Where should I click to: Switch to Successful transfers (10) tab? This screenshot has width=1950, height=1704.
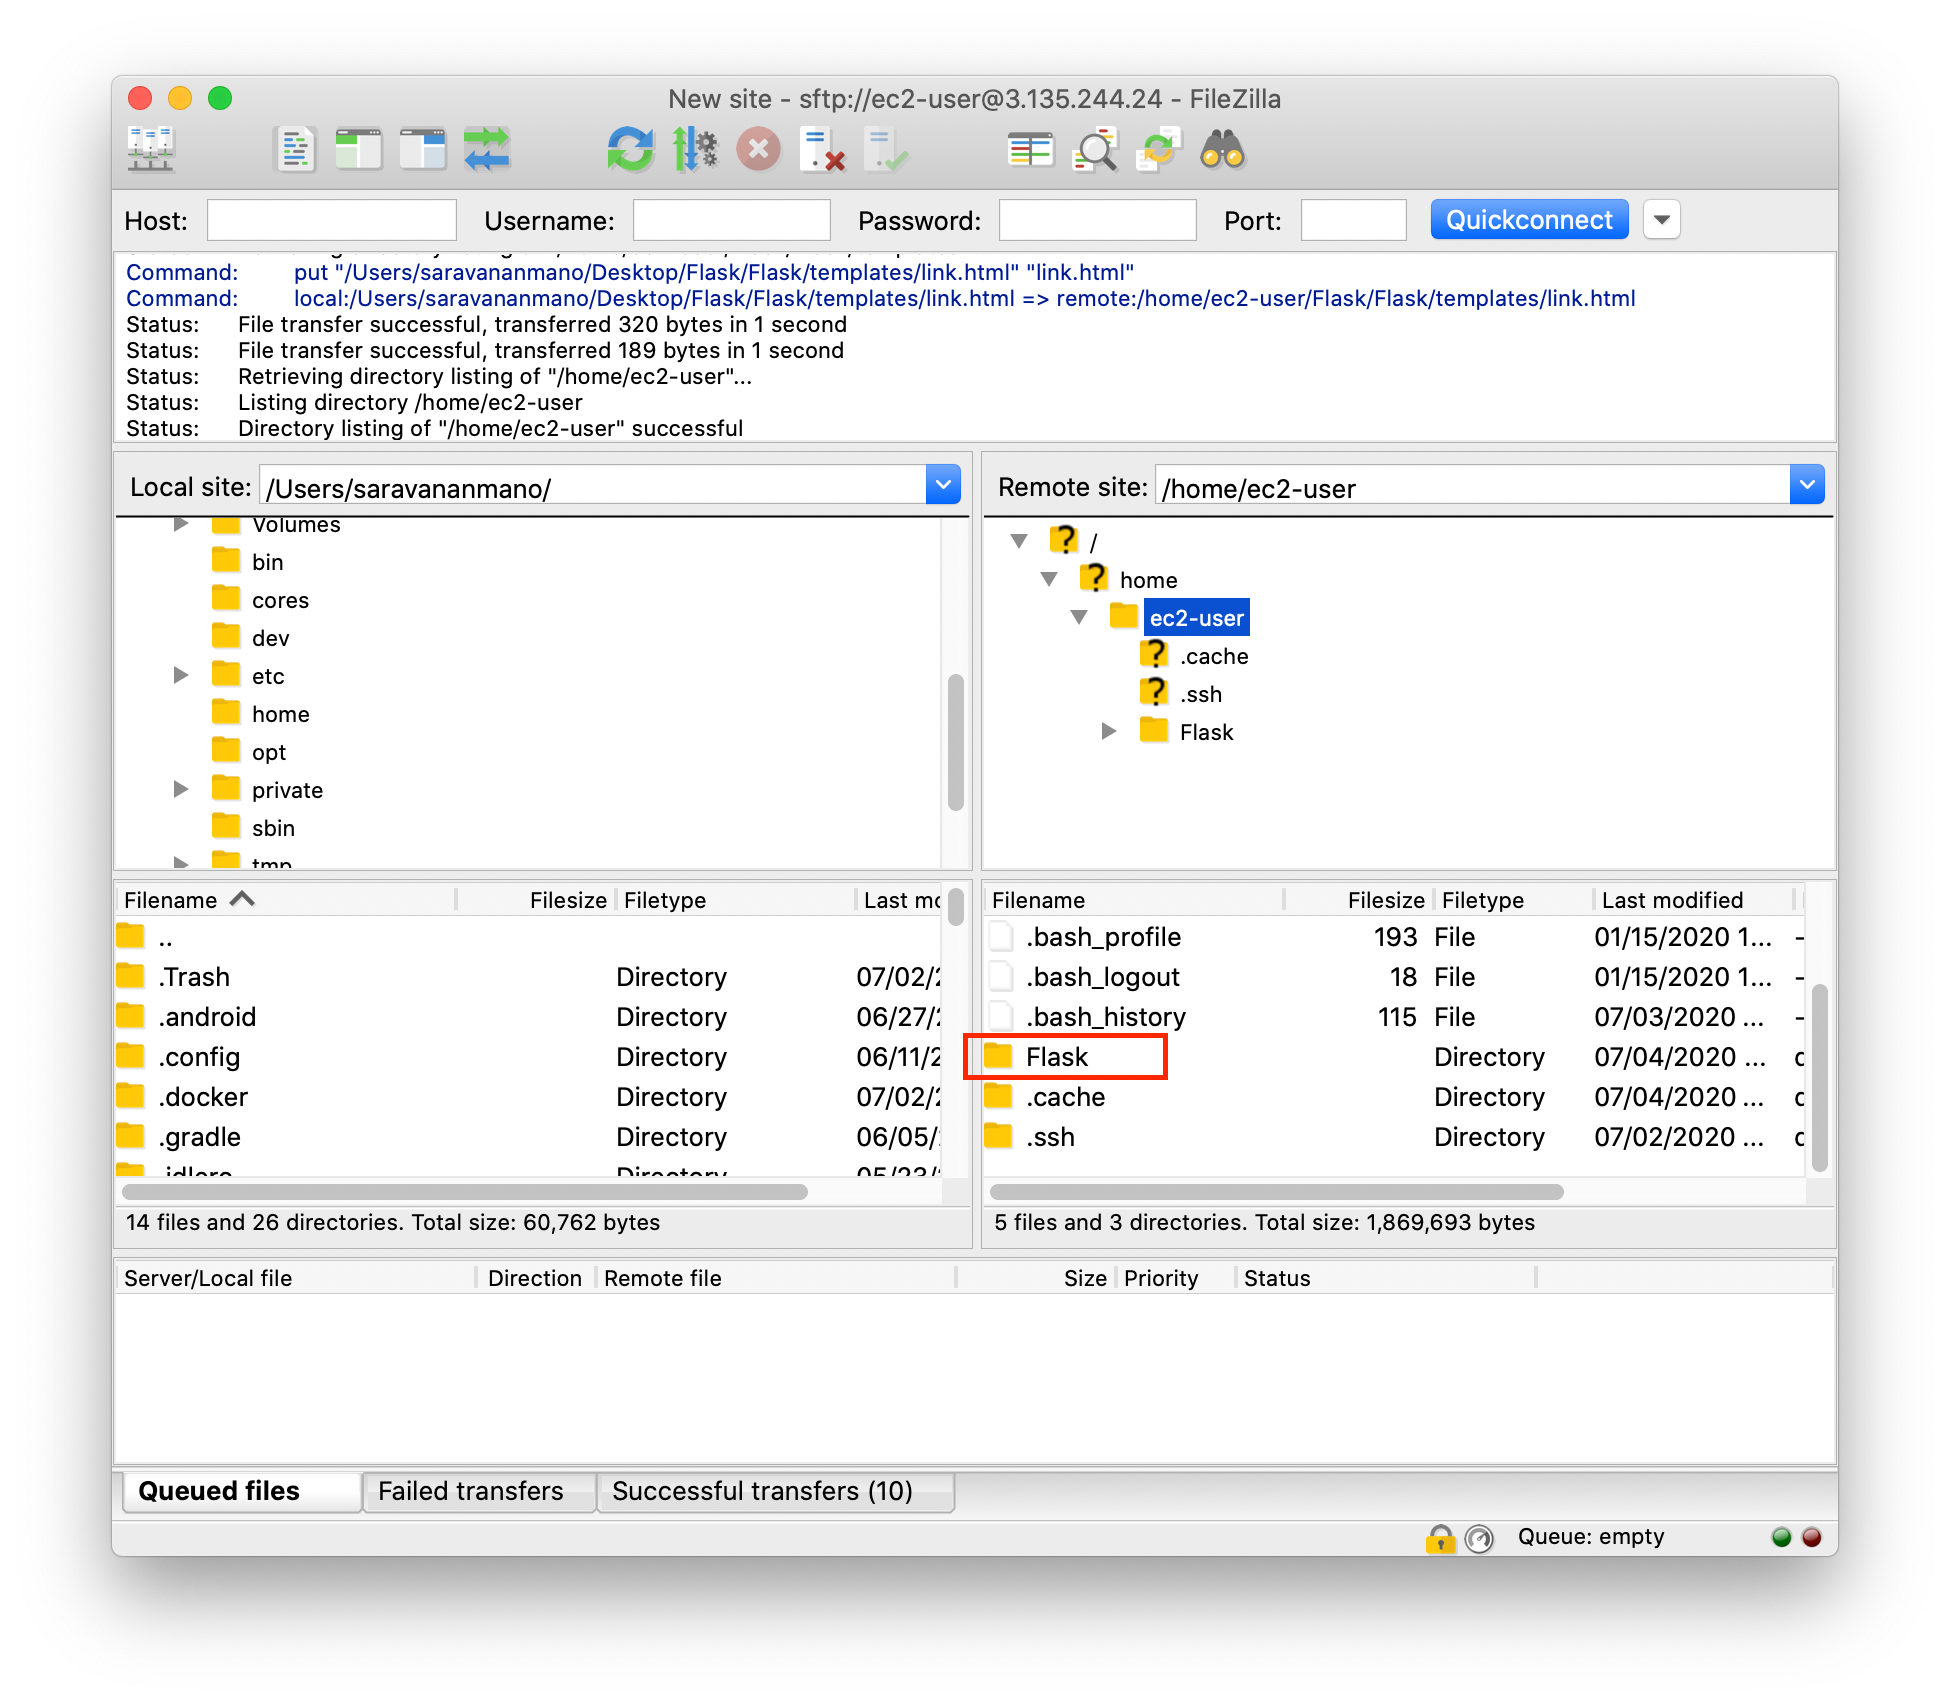(x=762, y=1491)
